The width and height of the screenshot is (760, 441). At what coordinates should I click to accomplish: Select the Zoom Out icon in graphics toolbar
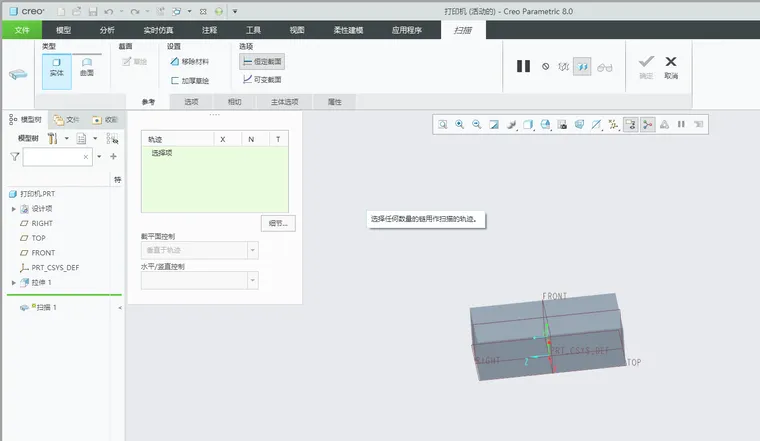(x=476, y=125)
